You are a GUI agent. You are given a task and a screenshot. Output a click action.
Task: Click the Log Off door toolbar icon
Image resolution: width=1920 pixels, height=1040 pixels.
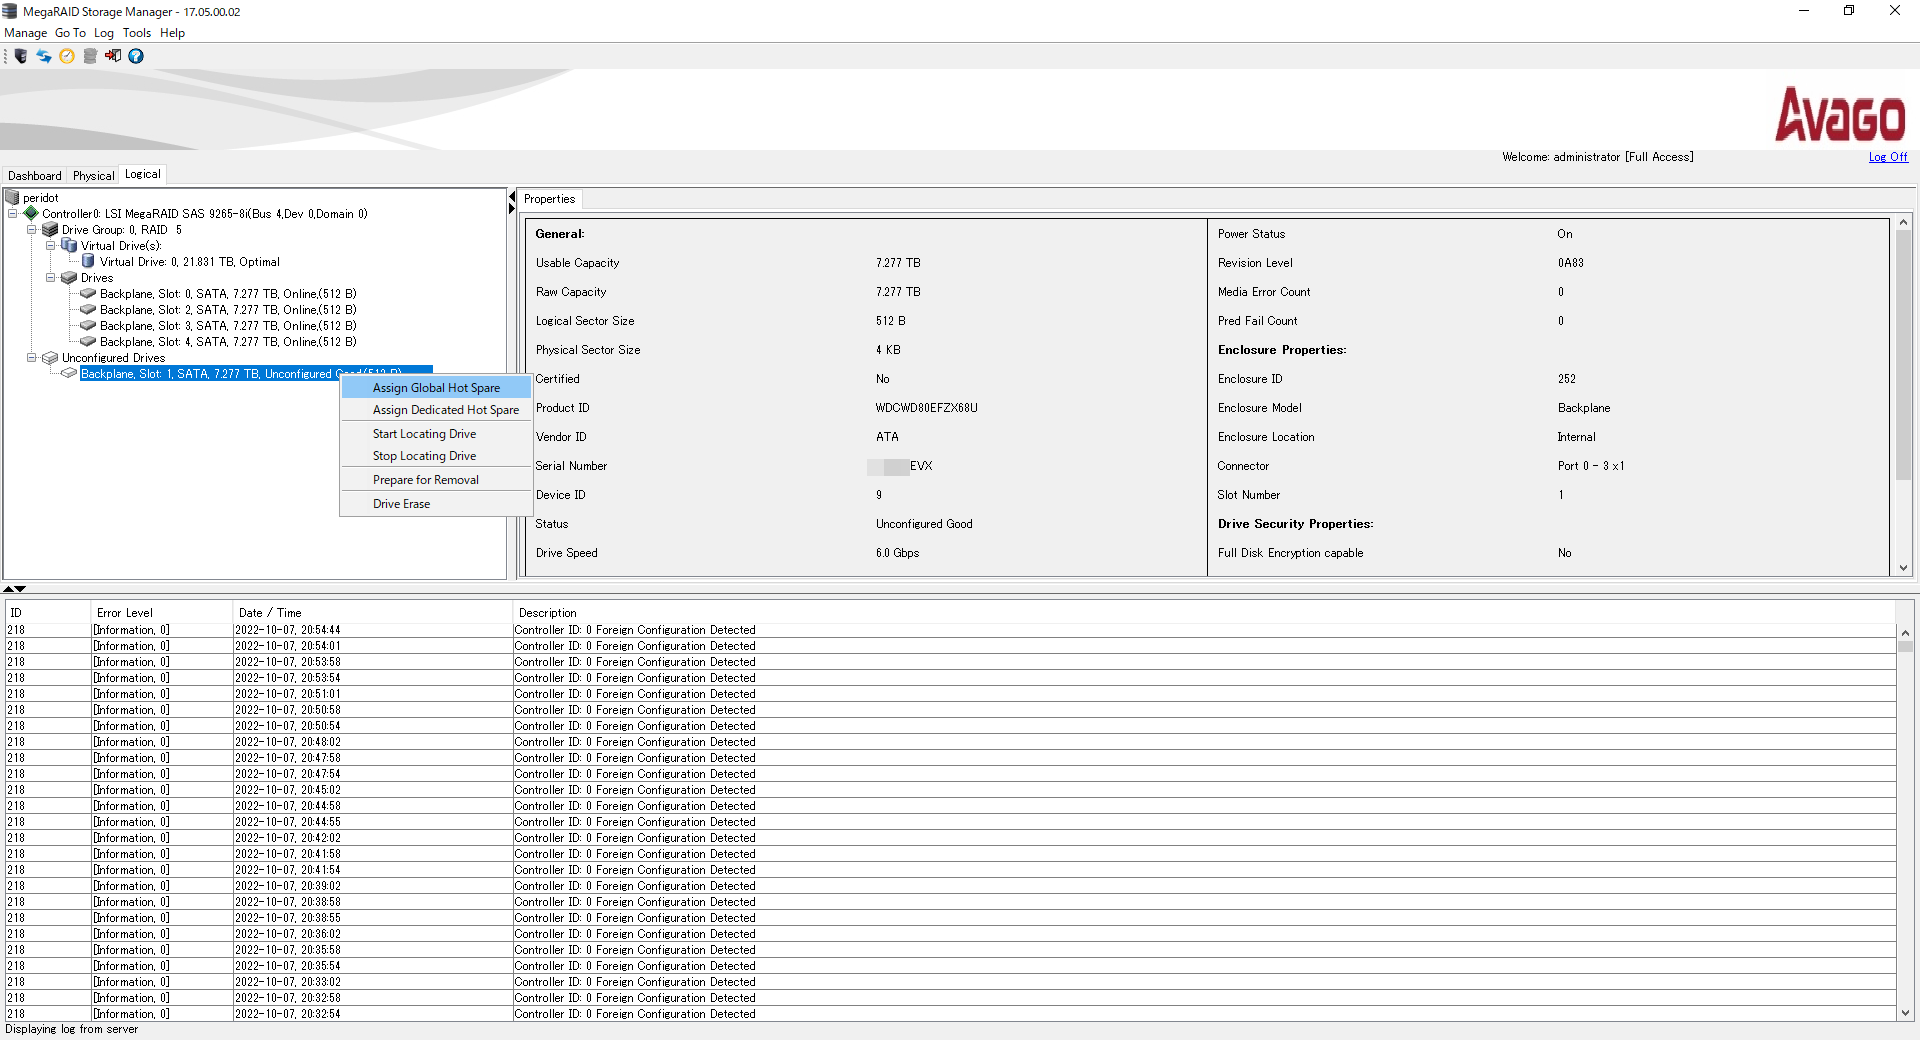[x=113, y=56]
